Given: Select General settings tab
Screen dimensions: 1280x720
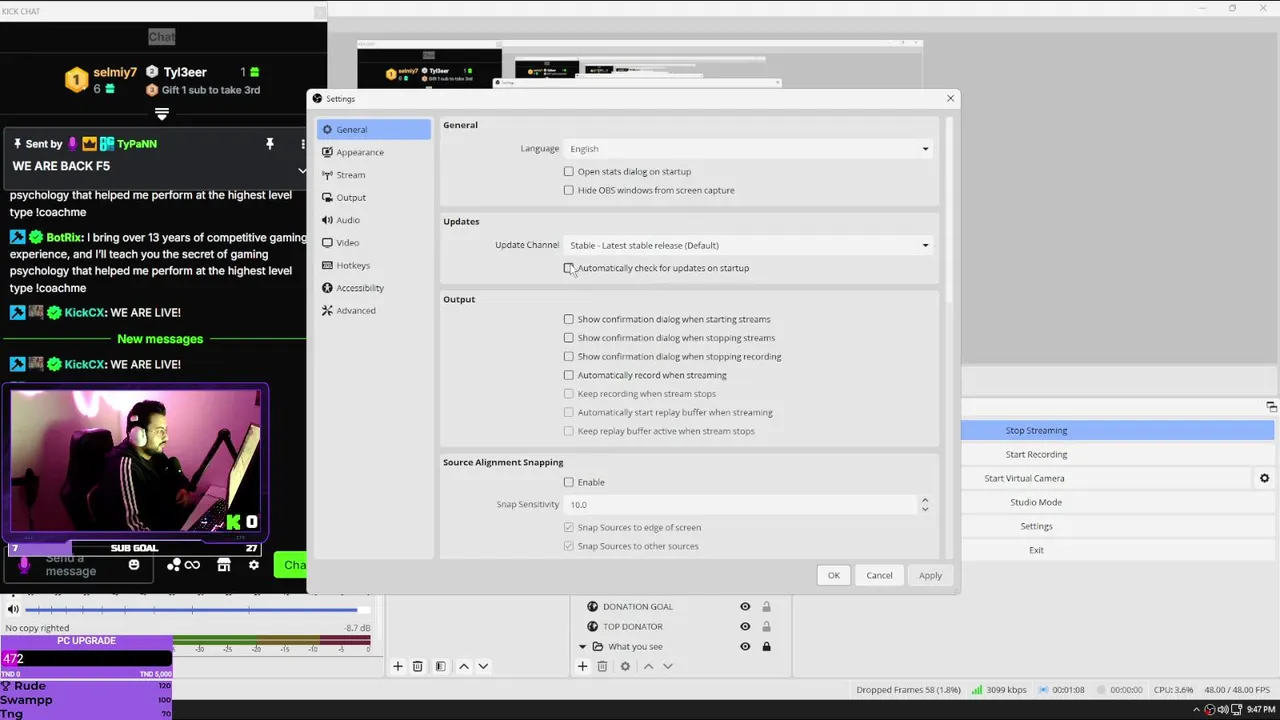Looking at the screenshot, I should click(x=374, y=129).
